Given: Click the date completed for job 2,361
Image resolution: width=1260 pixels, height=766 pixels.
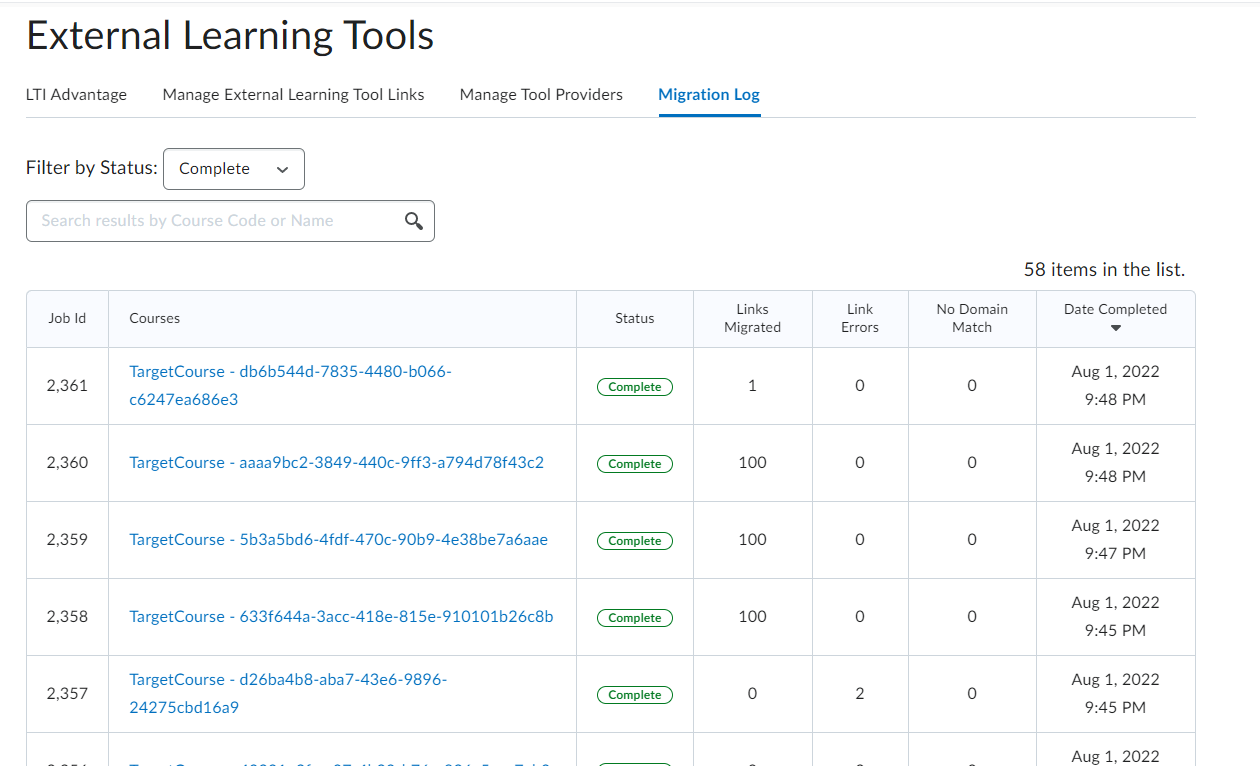Looking at the screenshot, I should 1115,386.
